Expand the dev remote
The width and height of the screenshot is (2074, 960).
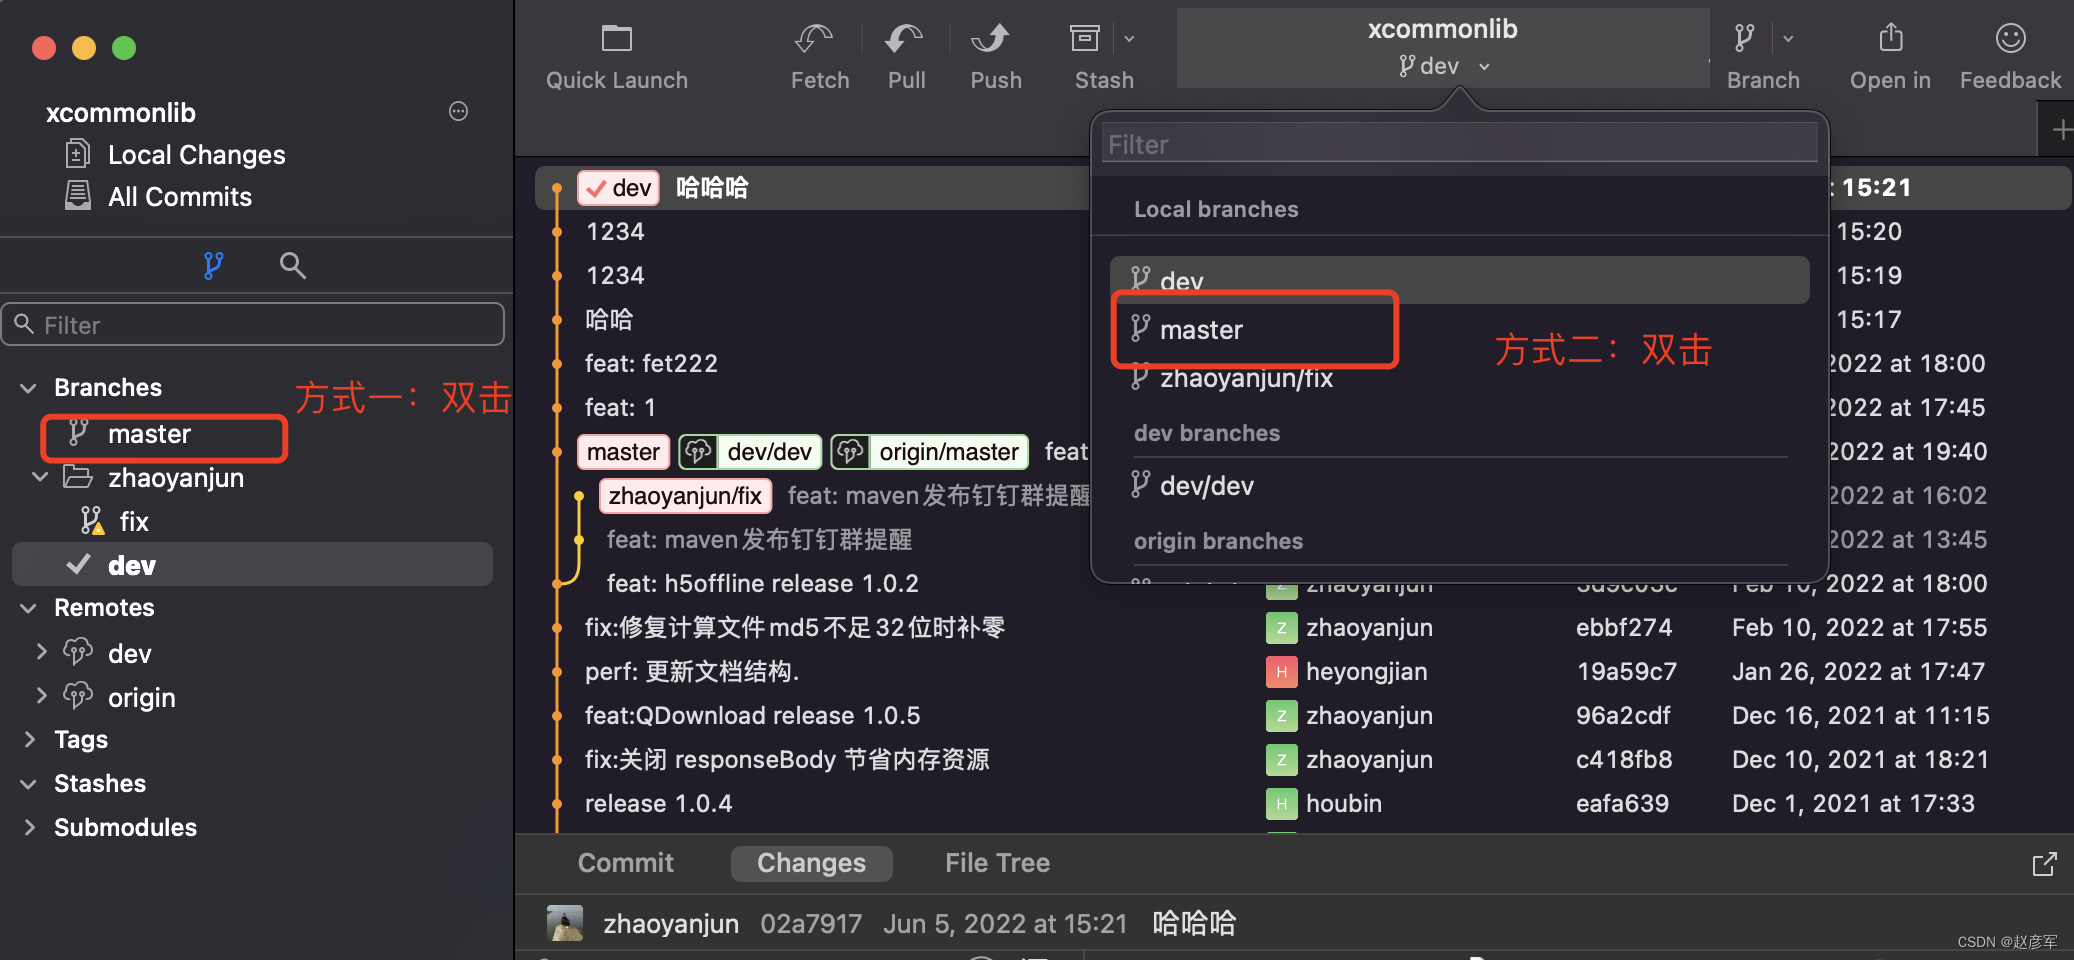tap(41, 652)
